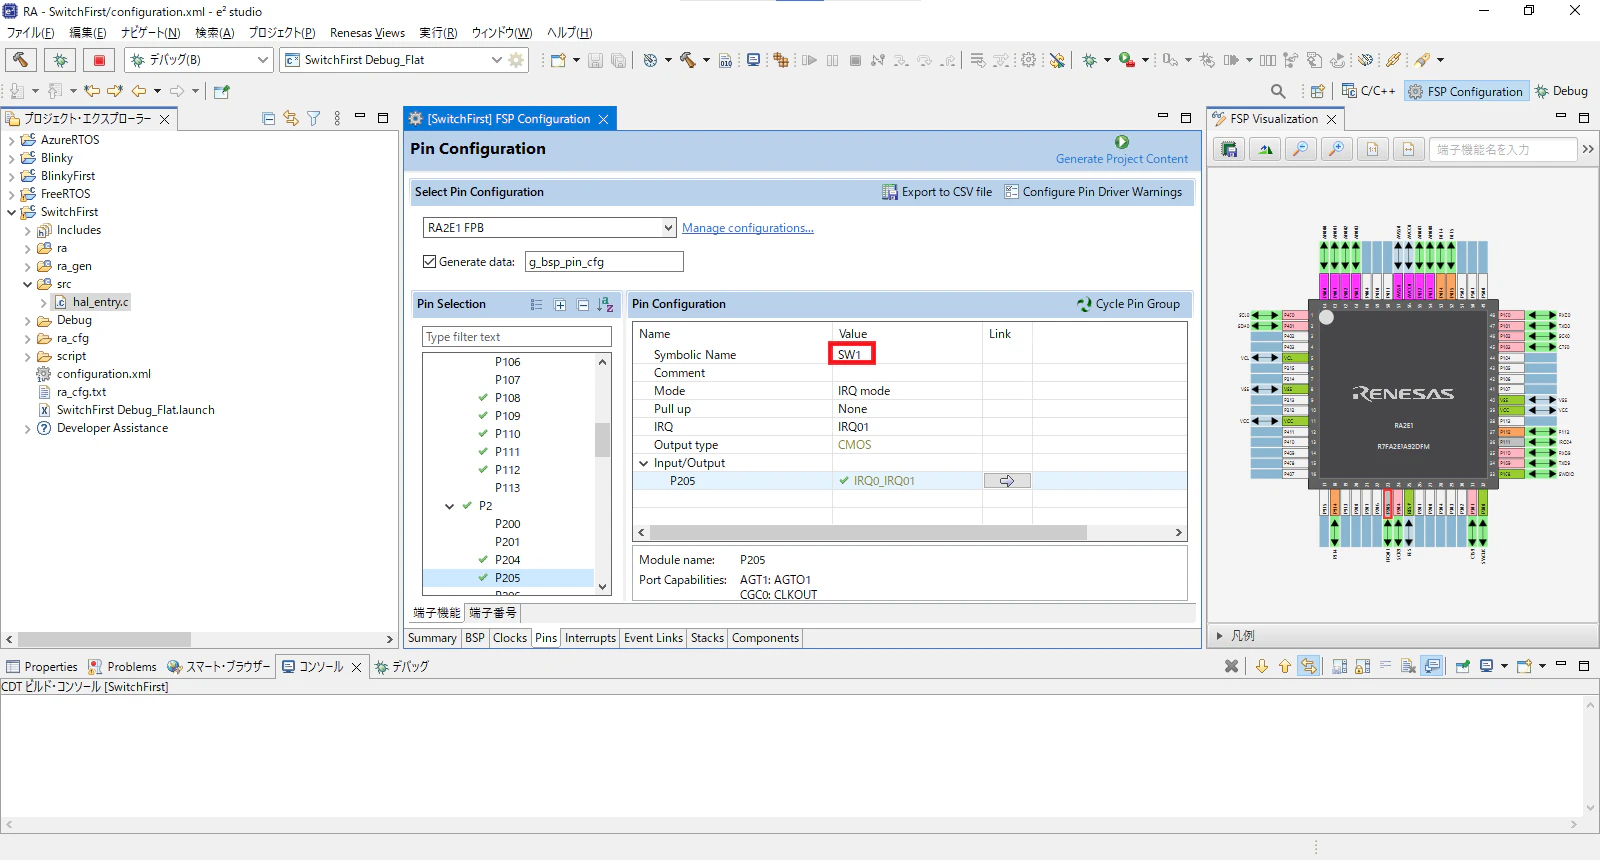This screenshot has height=860, width=1600.
Task: Switch to the 端子番号 tab
Action: click(493, 613)
